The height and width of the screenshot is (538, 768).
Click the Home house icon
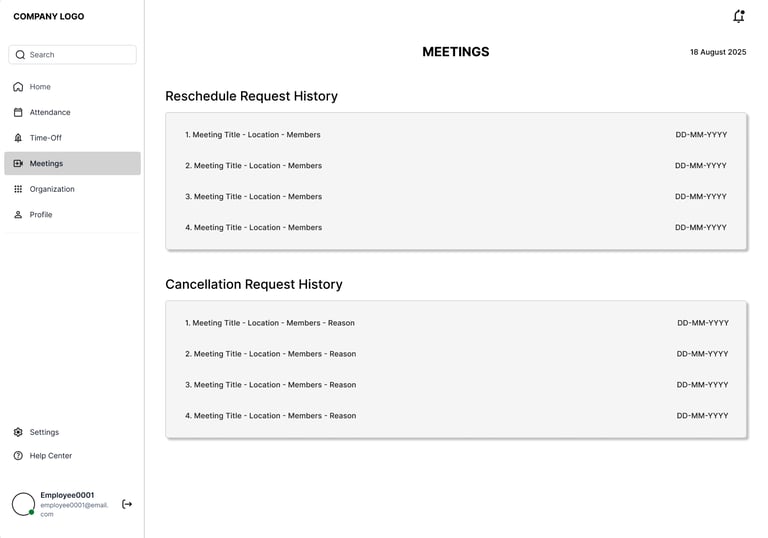18,87
